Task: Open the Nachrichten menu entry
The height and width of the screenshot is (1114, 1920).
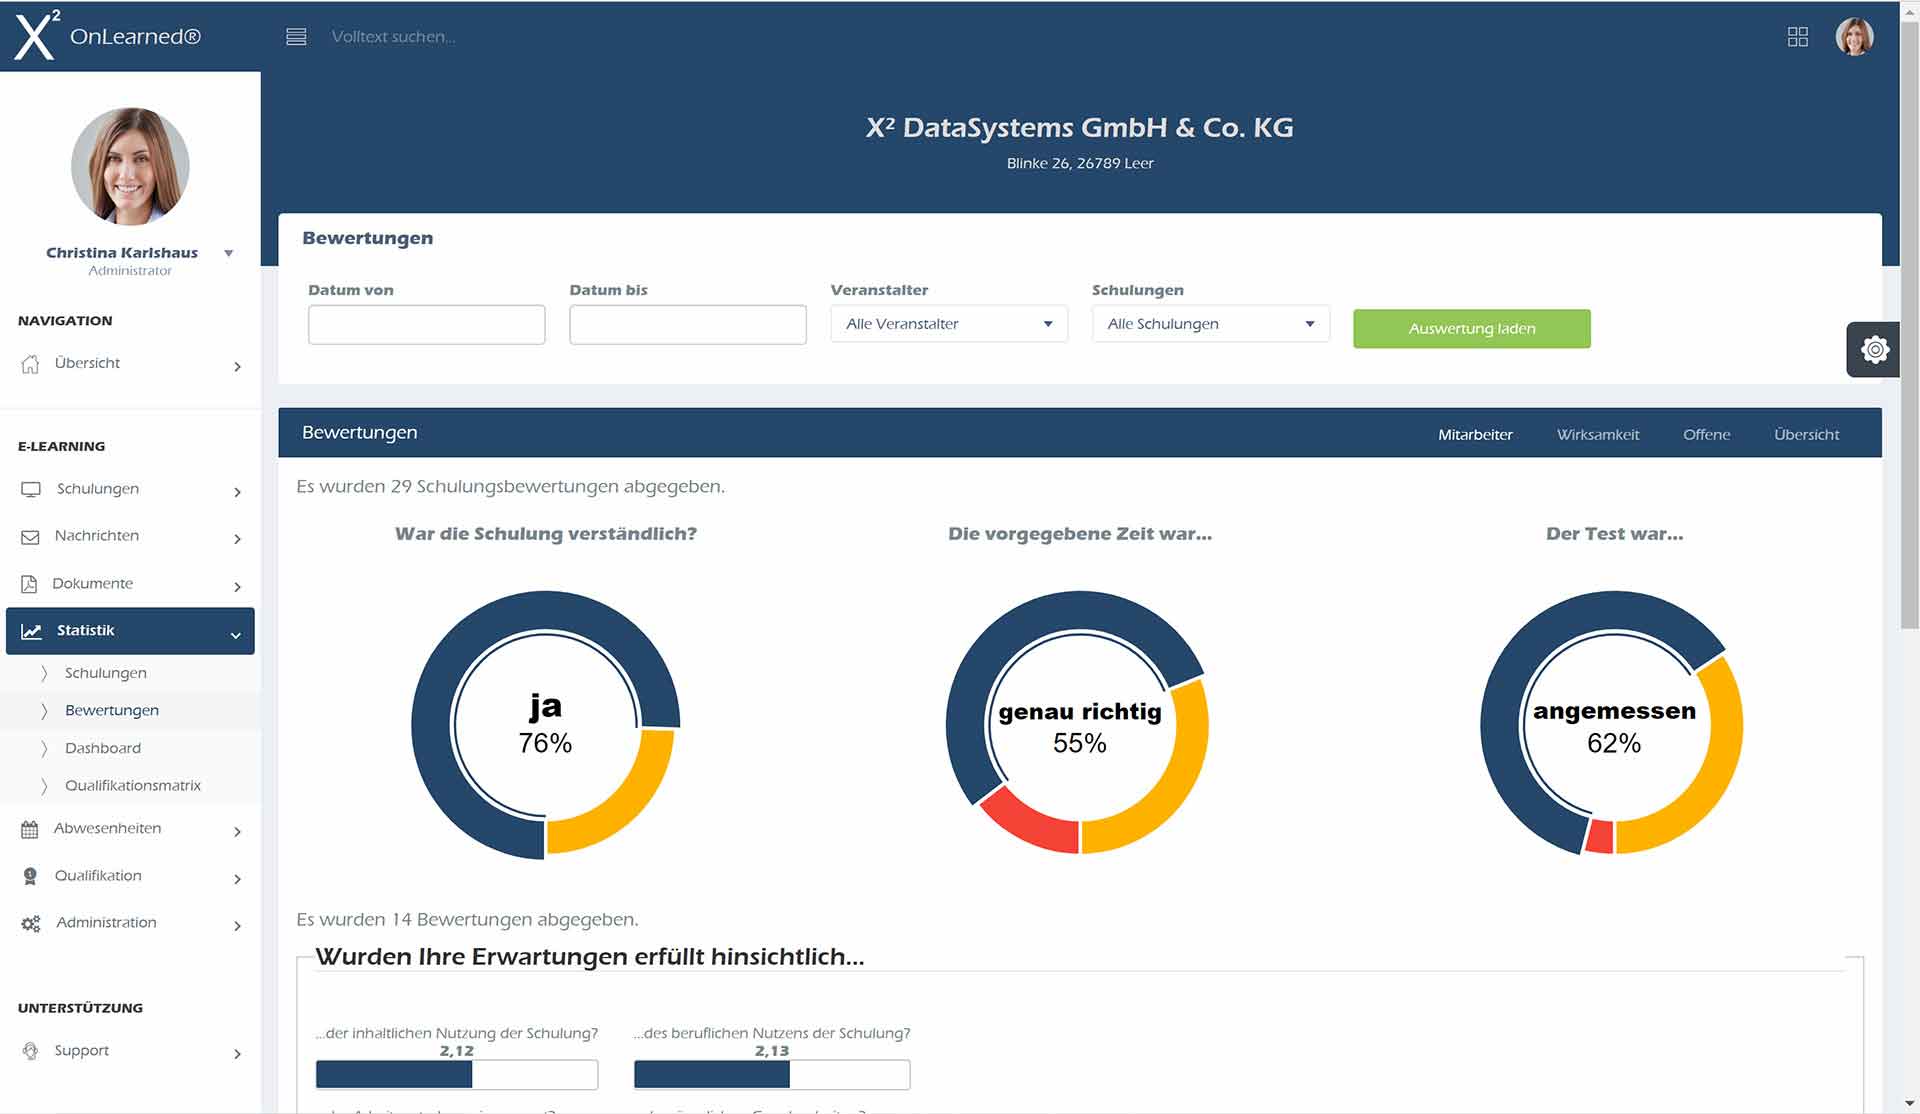Action: pyautogui.click(x=97, y=536)
